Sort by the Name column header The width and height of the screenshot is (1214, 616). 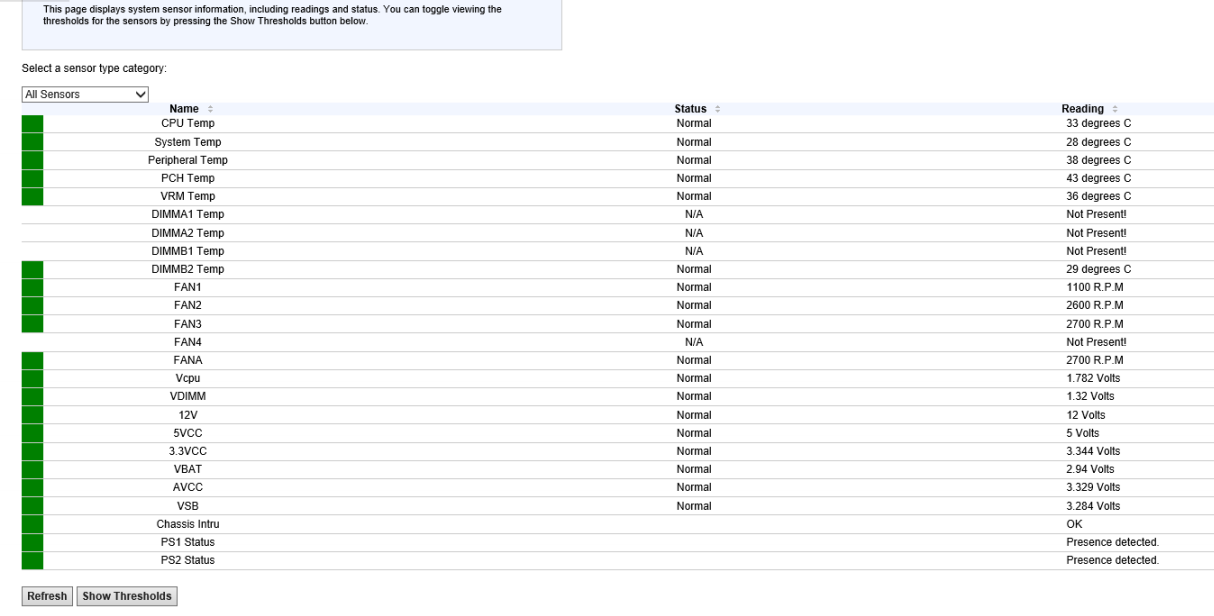point(191,109)
